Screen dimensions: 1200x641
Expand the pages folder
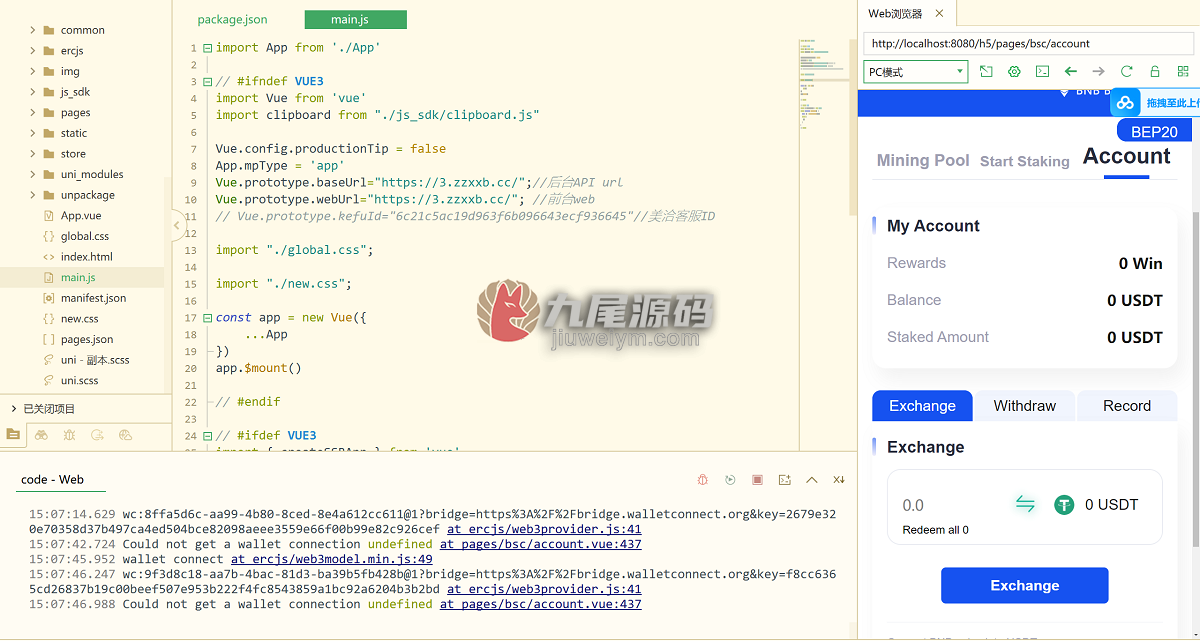(33, 113)
